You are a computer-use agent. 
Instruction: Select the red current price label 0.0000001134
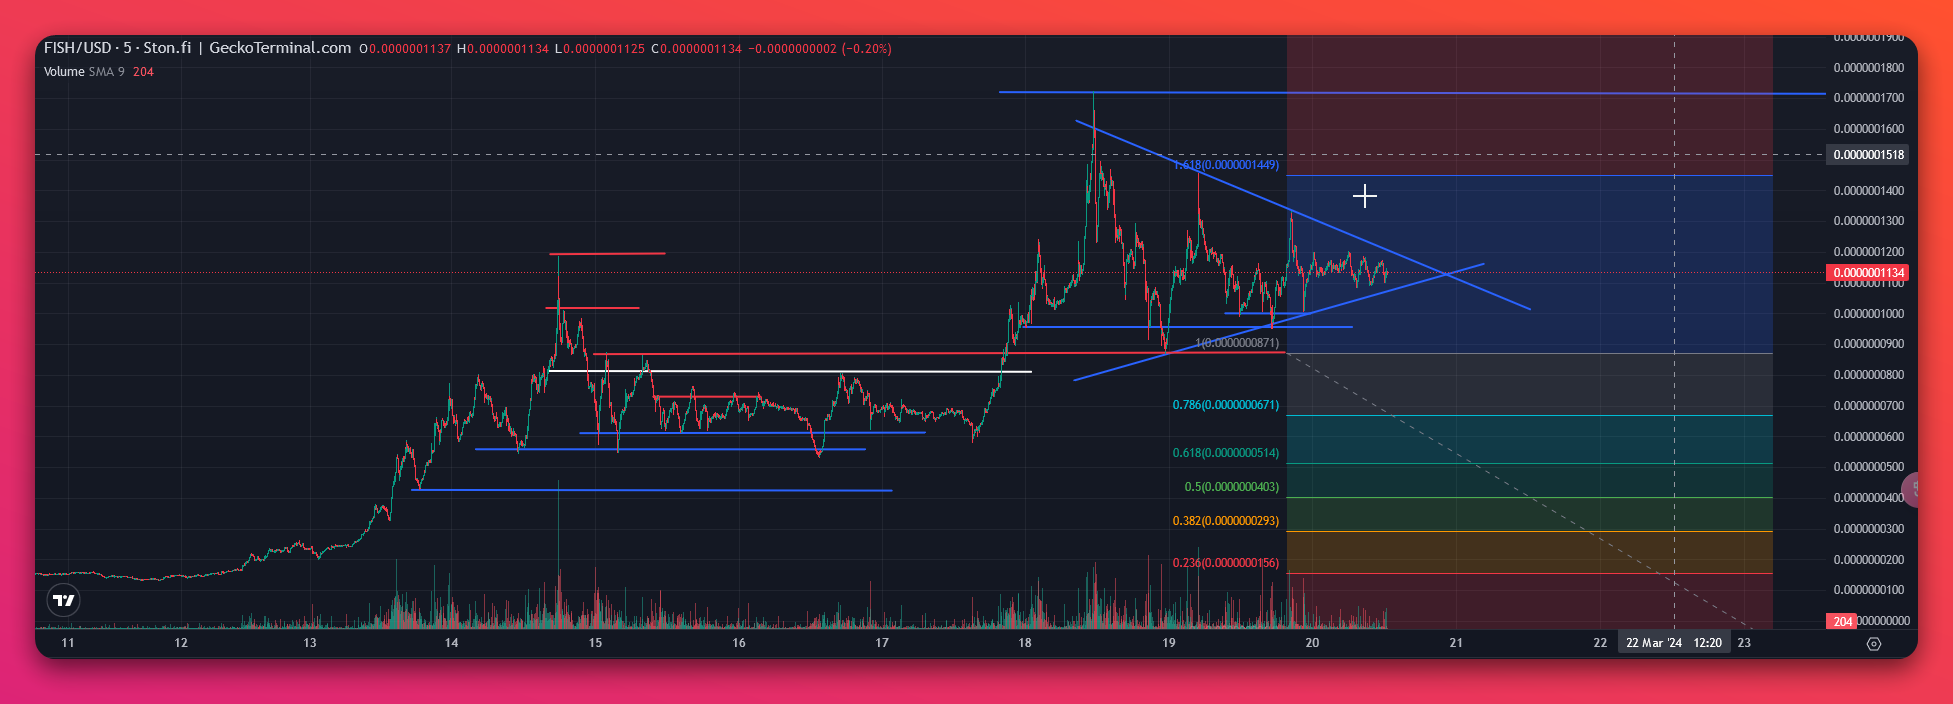[x=1867, y=273]
